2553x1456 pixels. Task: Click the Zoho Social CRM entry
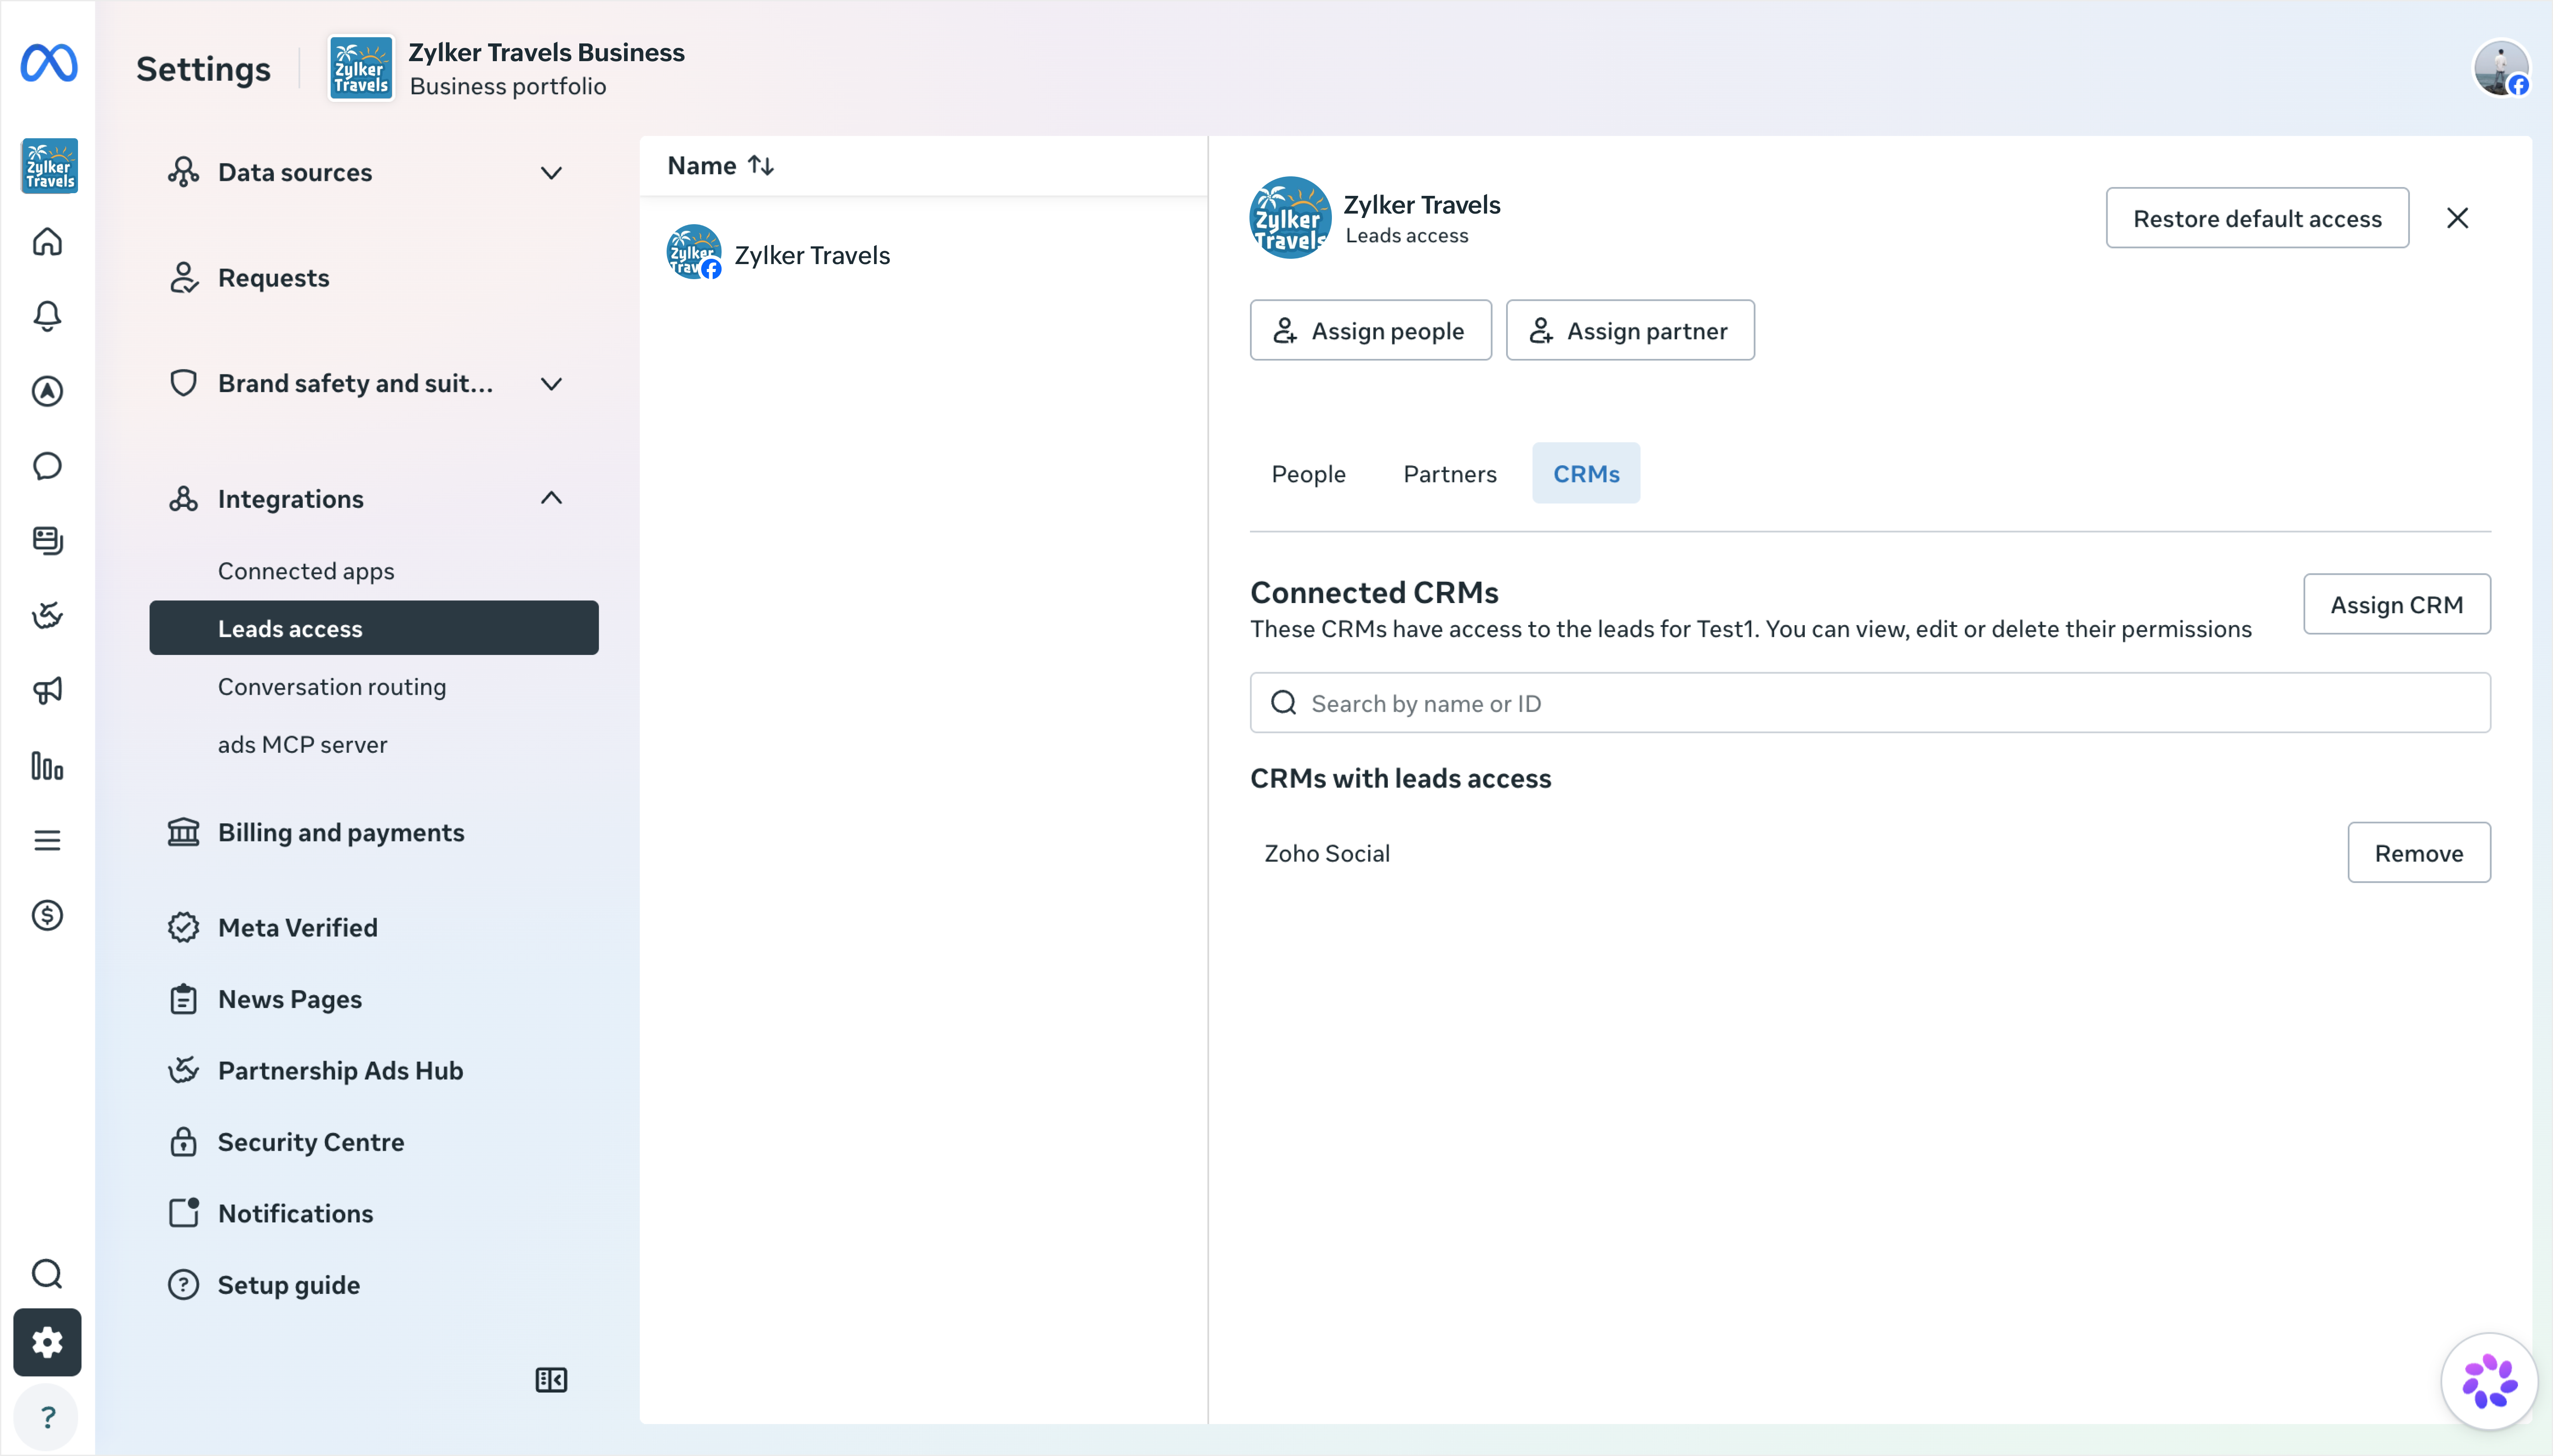tap(1327, 853)
